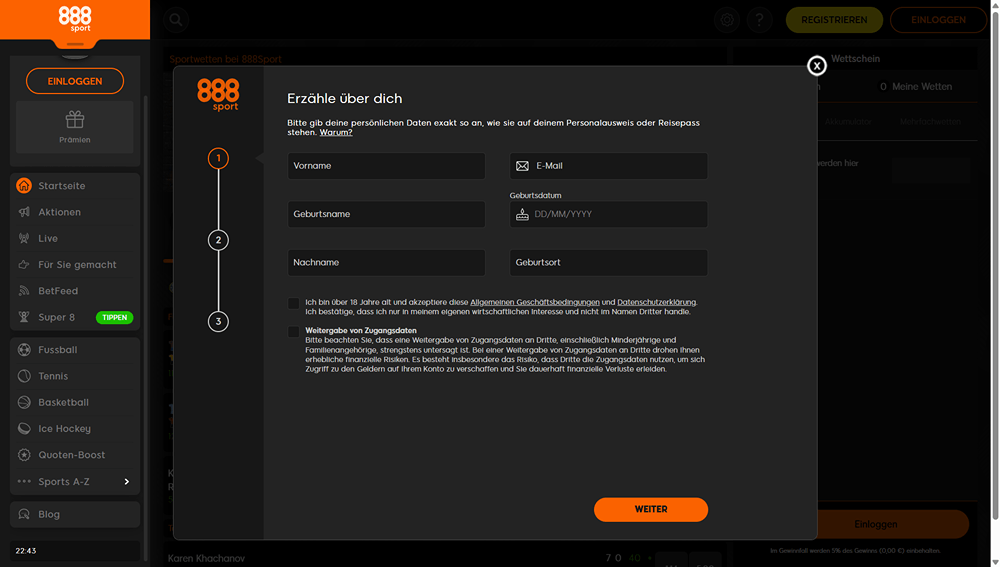Click the Live broadcast icon

coord(24,239)
